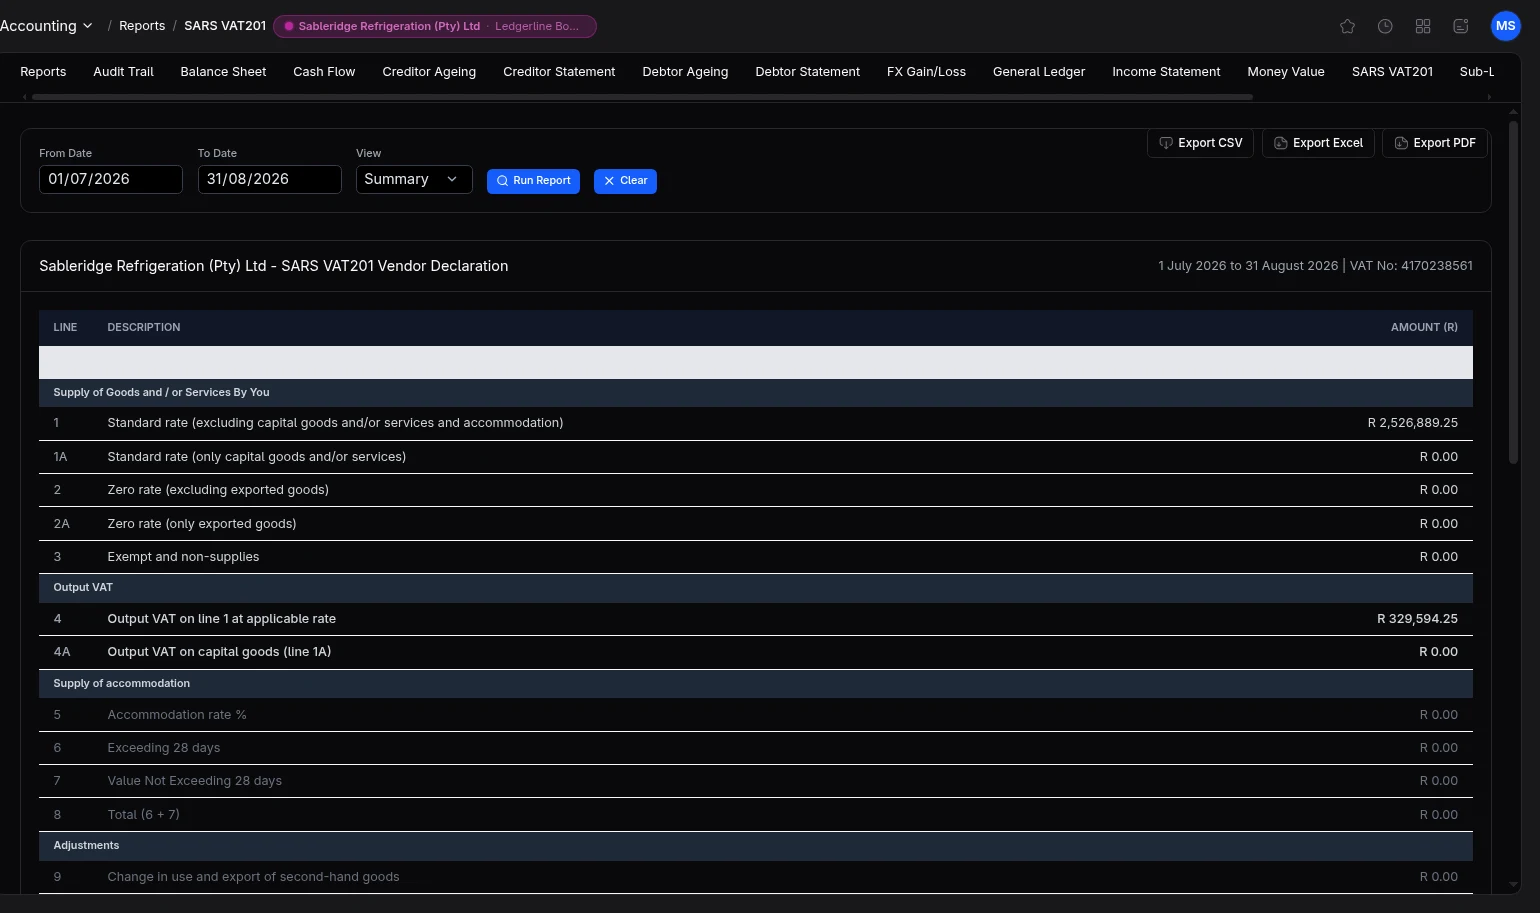
Task: Click the To Date field 31/08/2026
Action: click(x=270, y=179)
